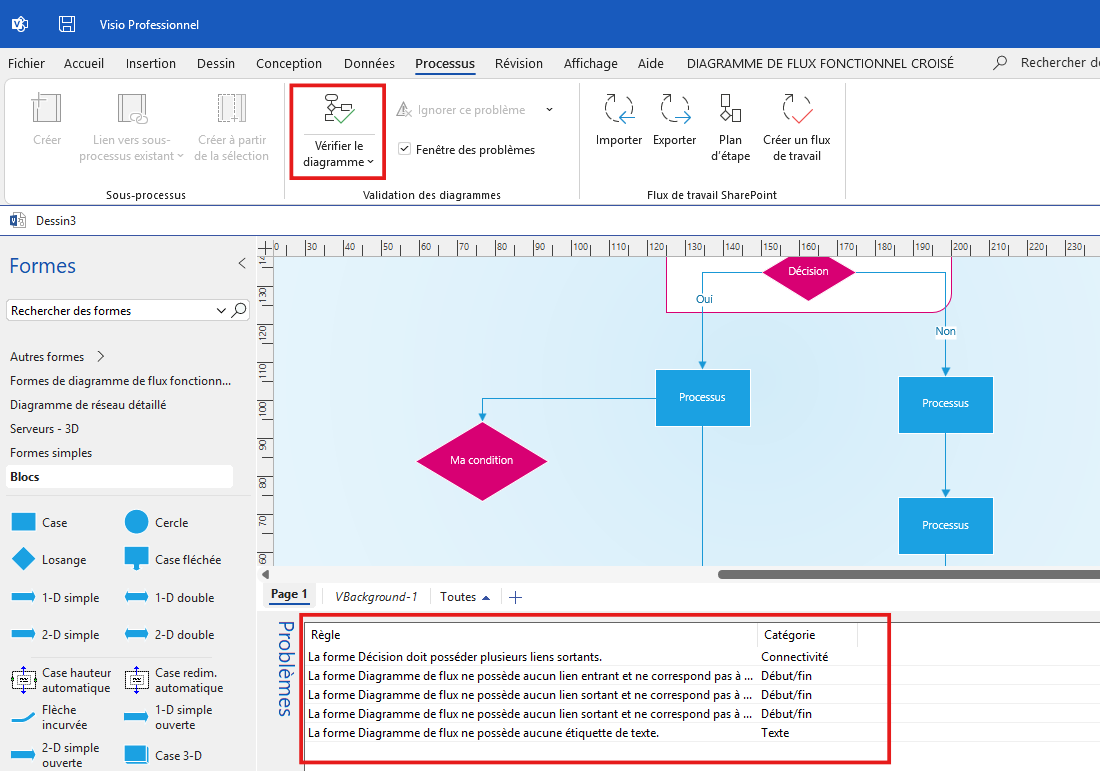
Task: Click the save icon in title bar
Action: [67, 24]
